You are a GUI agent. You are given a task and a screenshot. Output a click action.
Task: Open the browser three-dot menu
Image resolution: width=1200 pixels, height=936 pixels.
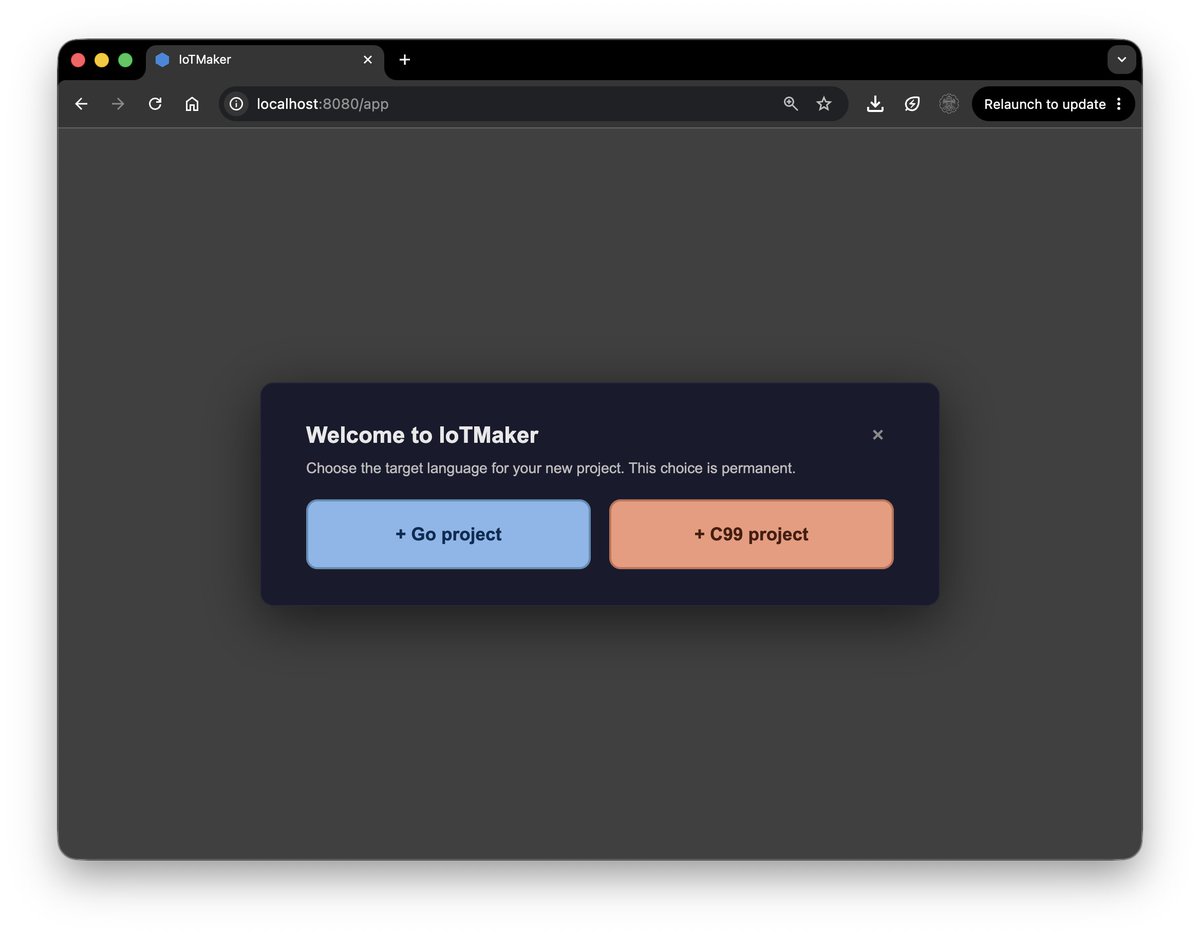click(1119, 104)
